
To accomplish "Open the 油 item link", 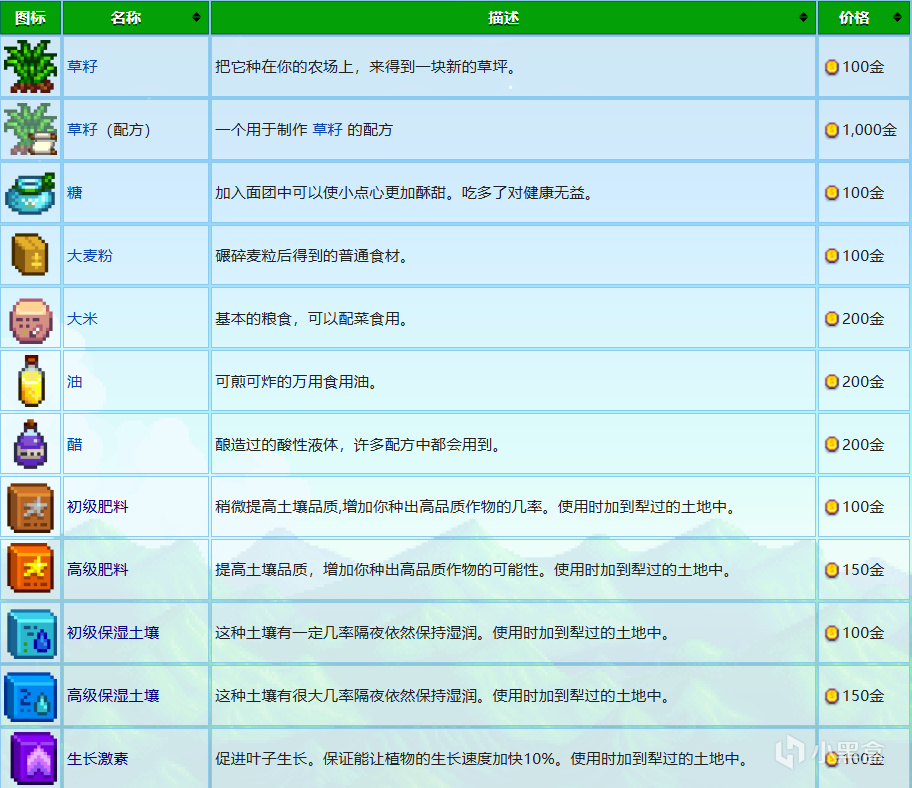I will click(74, 381).
